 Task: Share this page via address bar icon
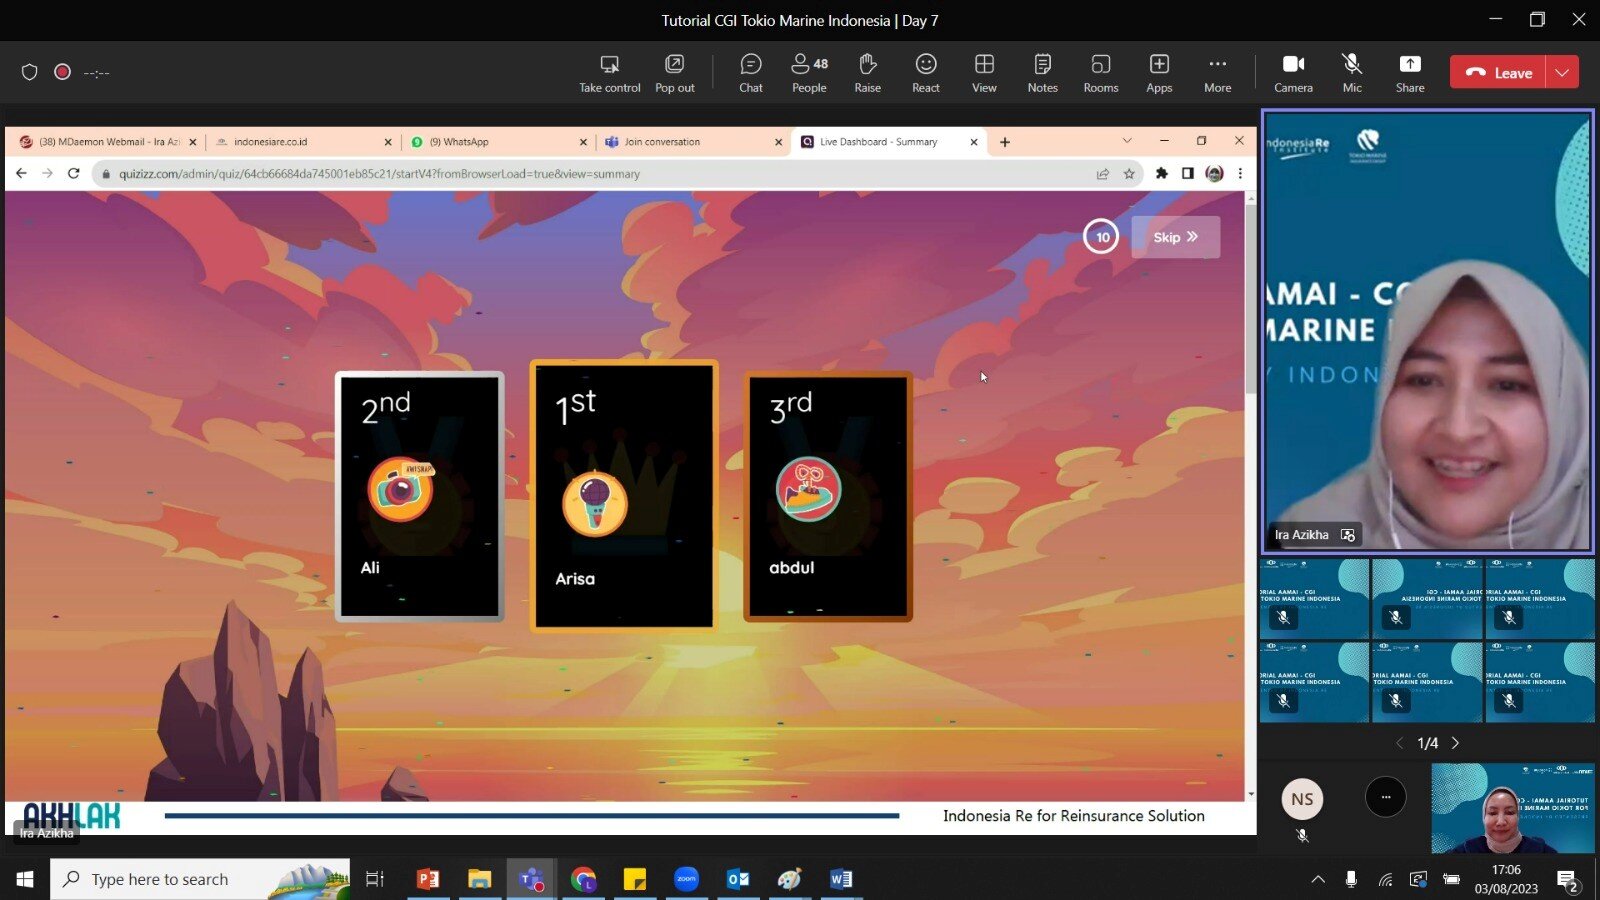coord(1102,174)
